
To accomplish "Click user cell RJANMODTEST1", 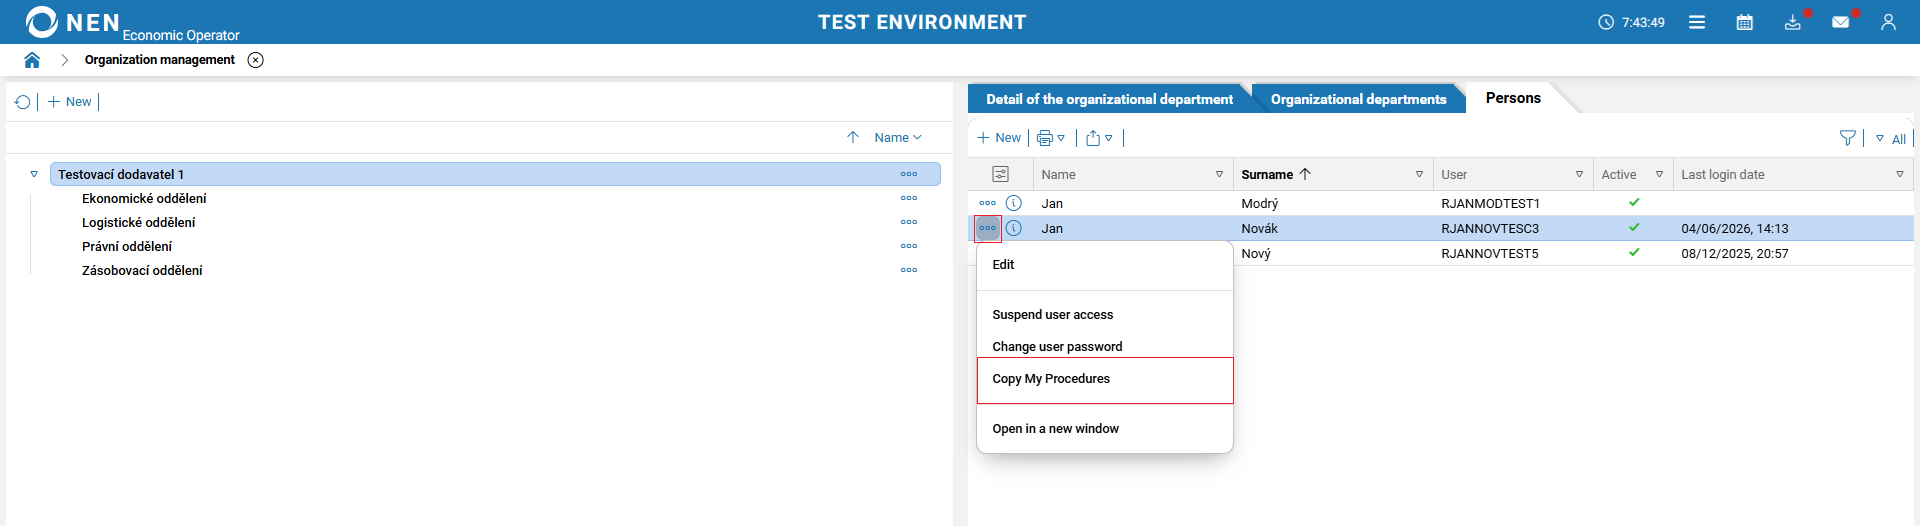I will 1490,203.
